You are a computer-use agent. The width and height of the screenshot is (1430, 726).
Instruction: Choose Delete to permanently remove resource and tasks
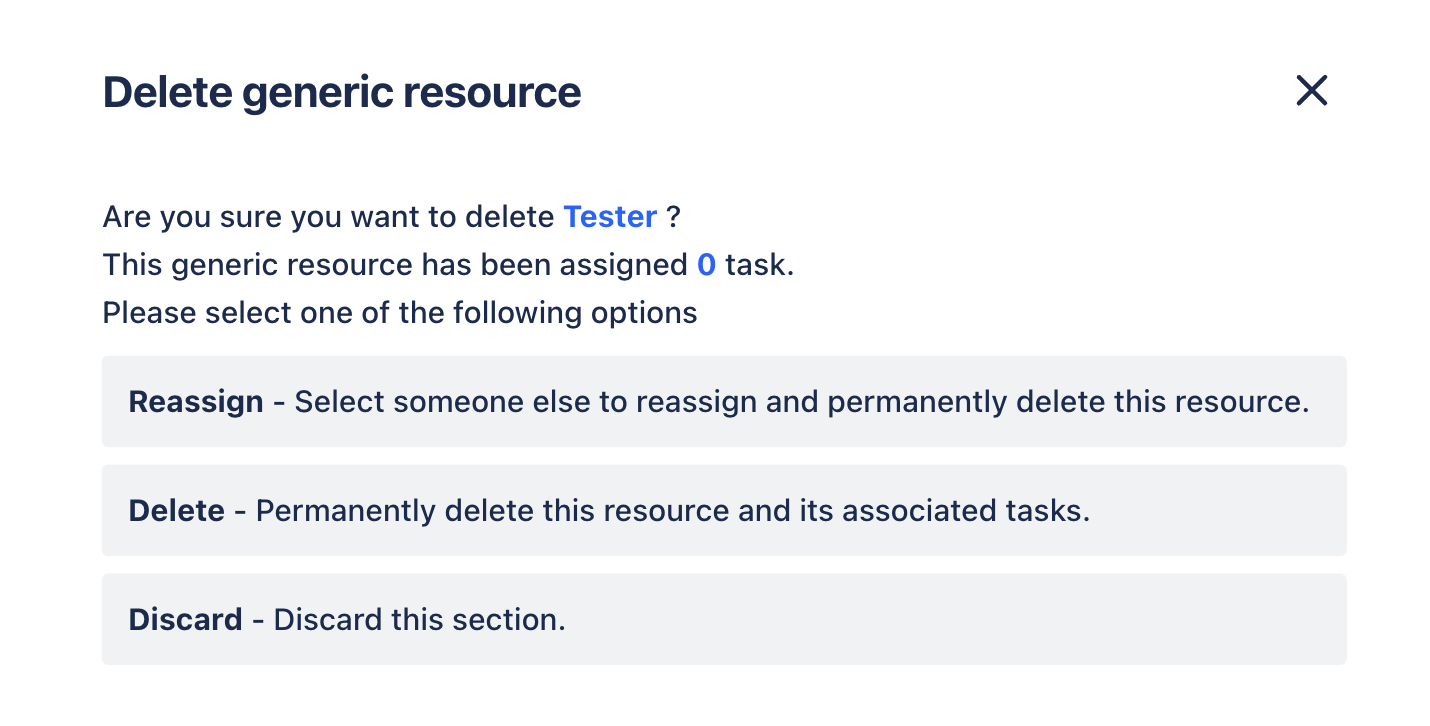[724, 510]
